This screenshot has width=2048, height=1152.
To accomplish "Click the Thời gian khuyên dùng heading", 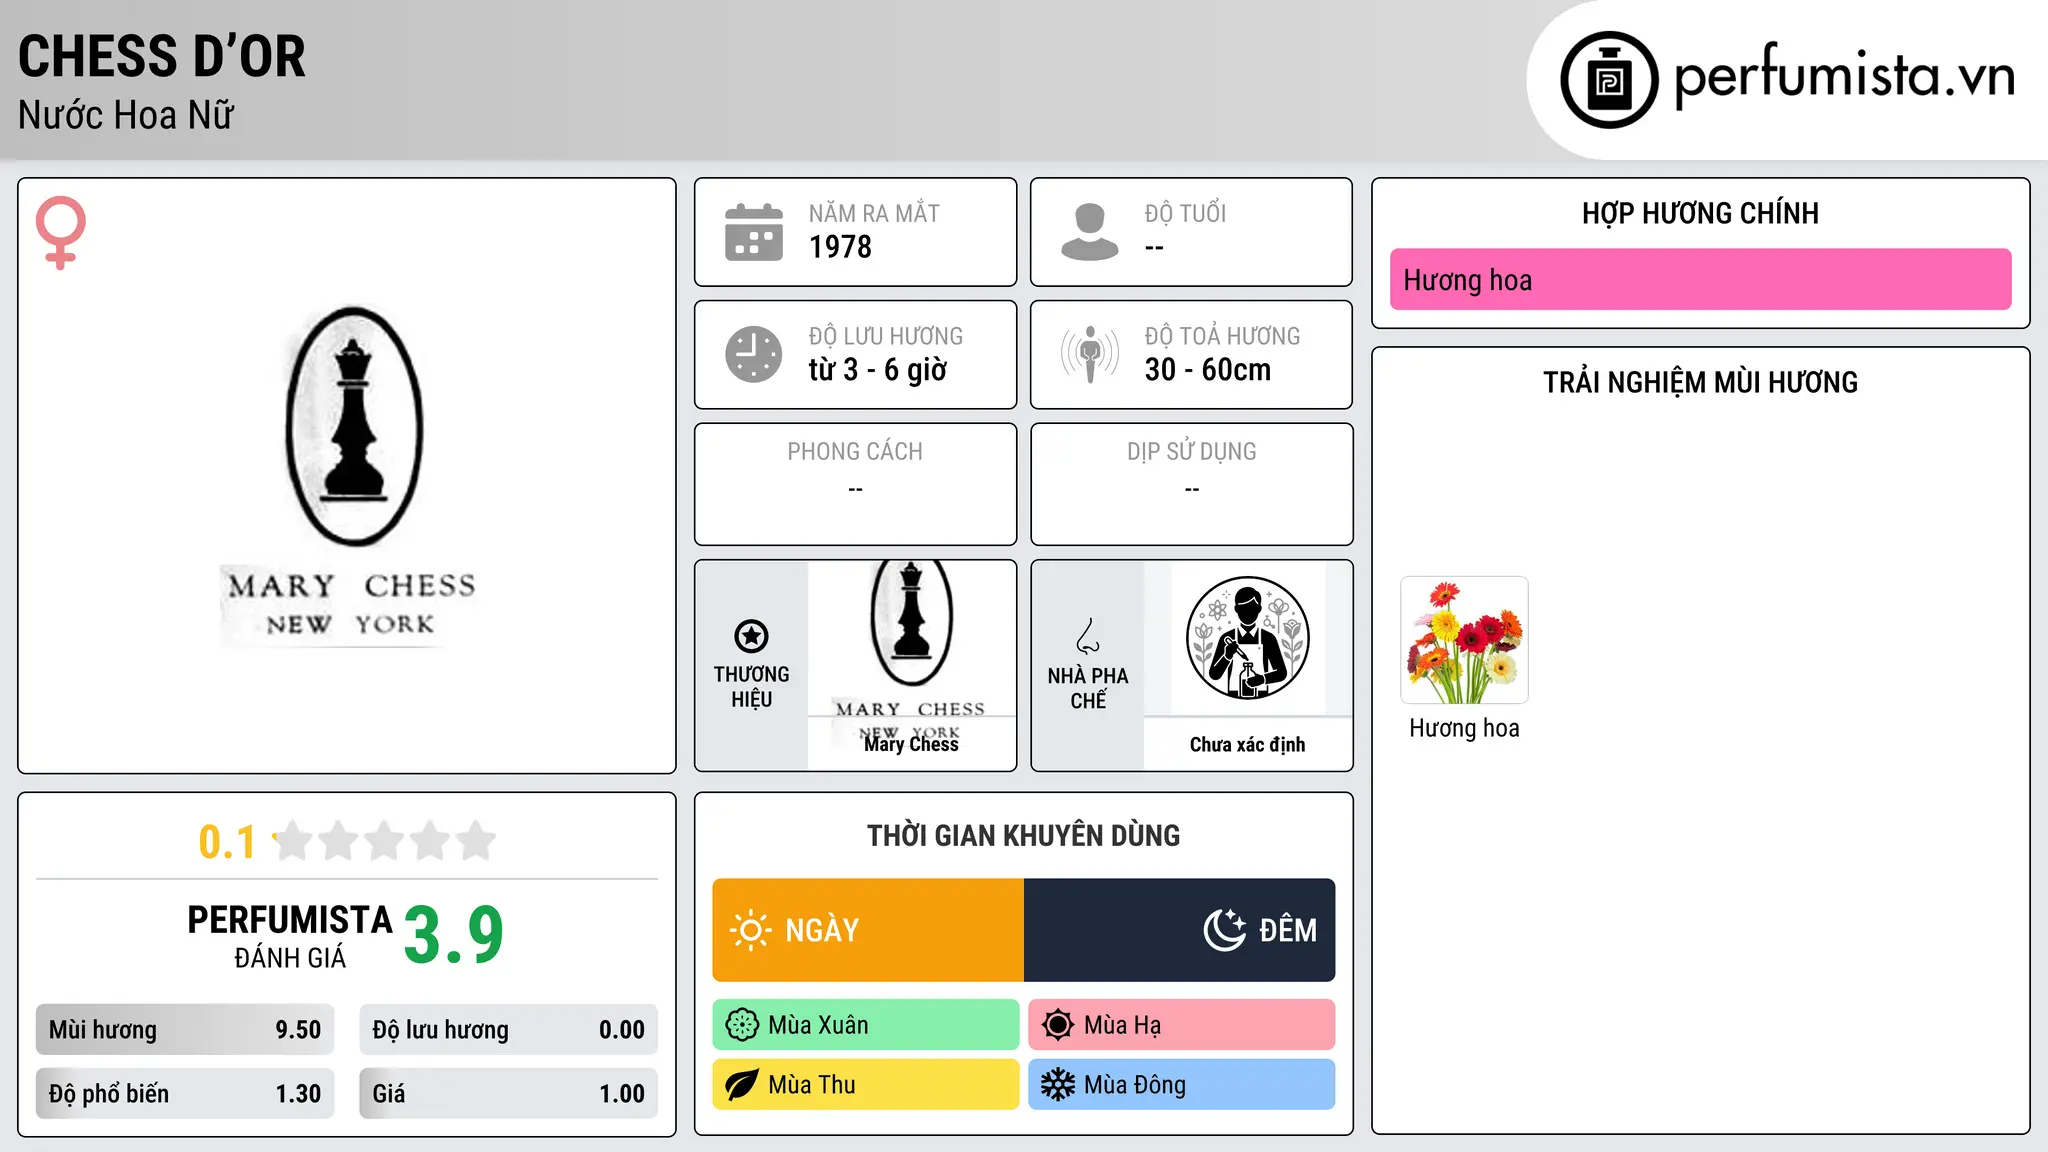I will pos(1023,835).
